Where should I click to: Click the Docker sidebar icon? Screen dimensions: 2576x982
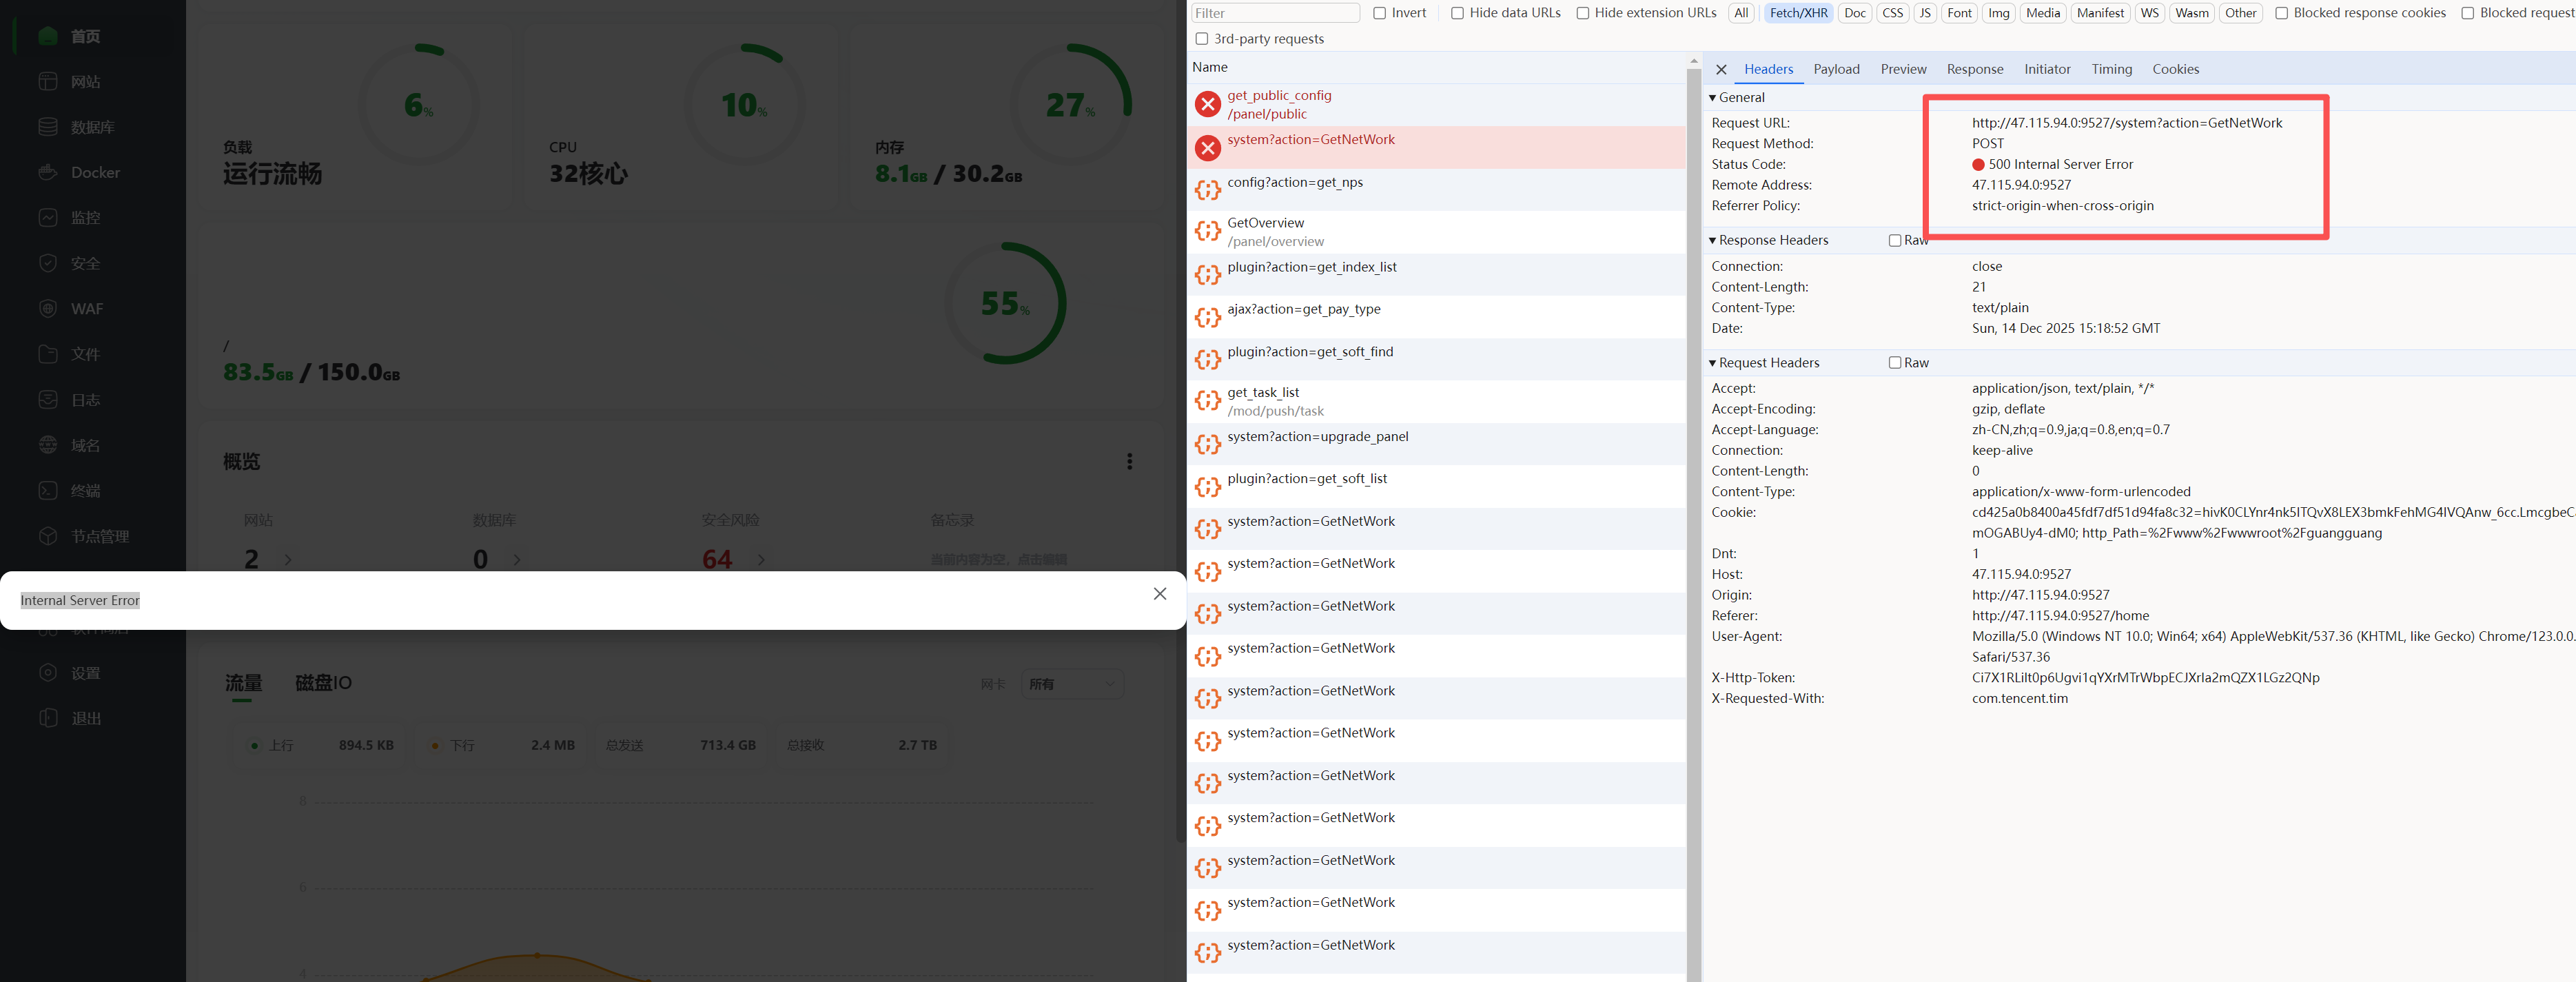(48, 172)
